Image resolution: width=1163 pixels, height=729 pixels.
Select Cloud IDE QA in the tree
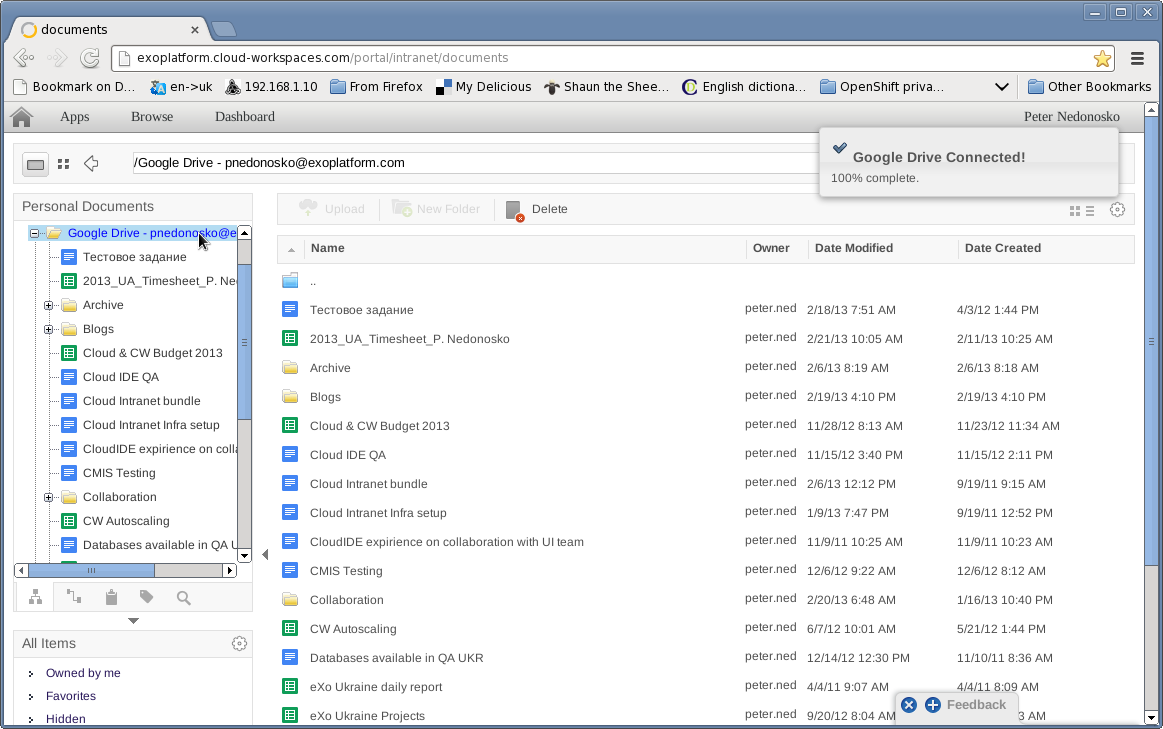pos(121,377)
